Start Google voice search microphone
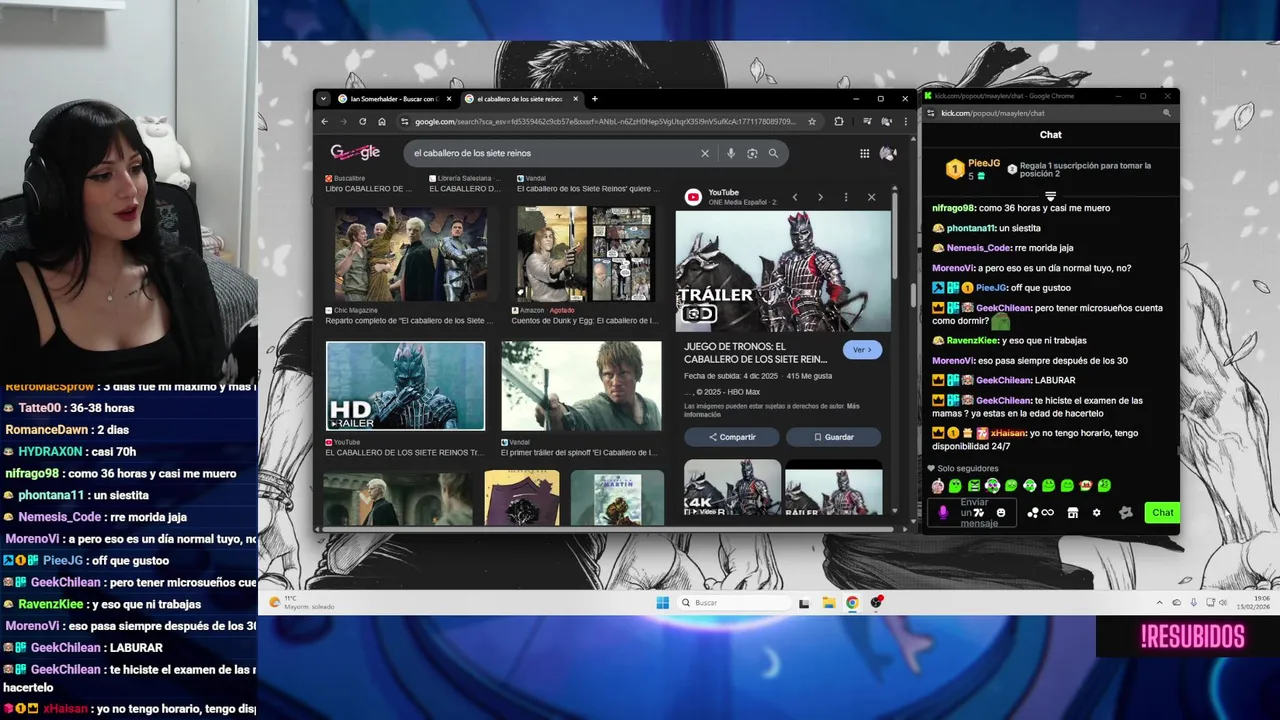 [731, 153]
